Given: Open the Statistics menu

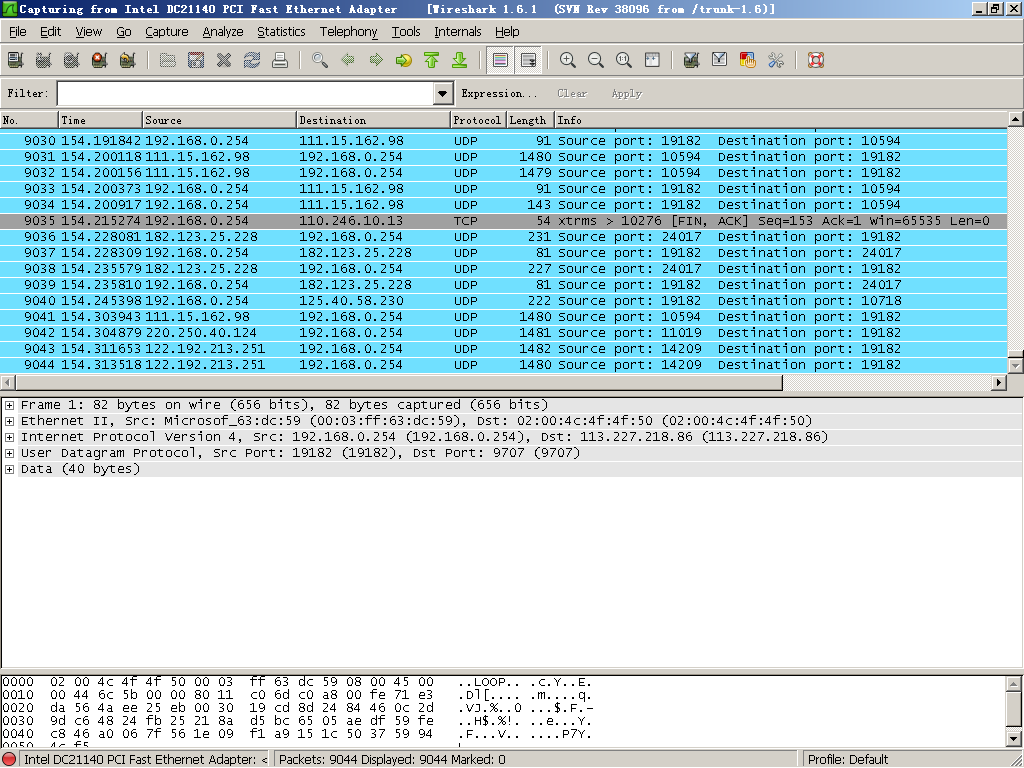Looking at the screenshot, I should pyautogui.click(x=281, y=31).
